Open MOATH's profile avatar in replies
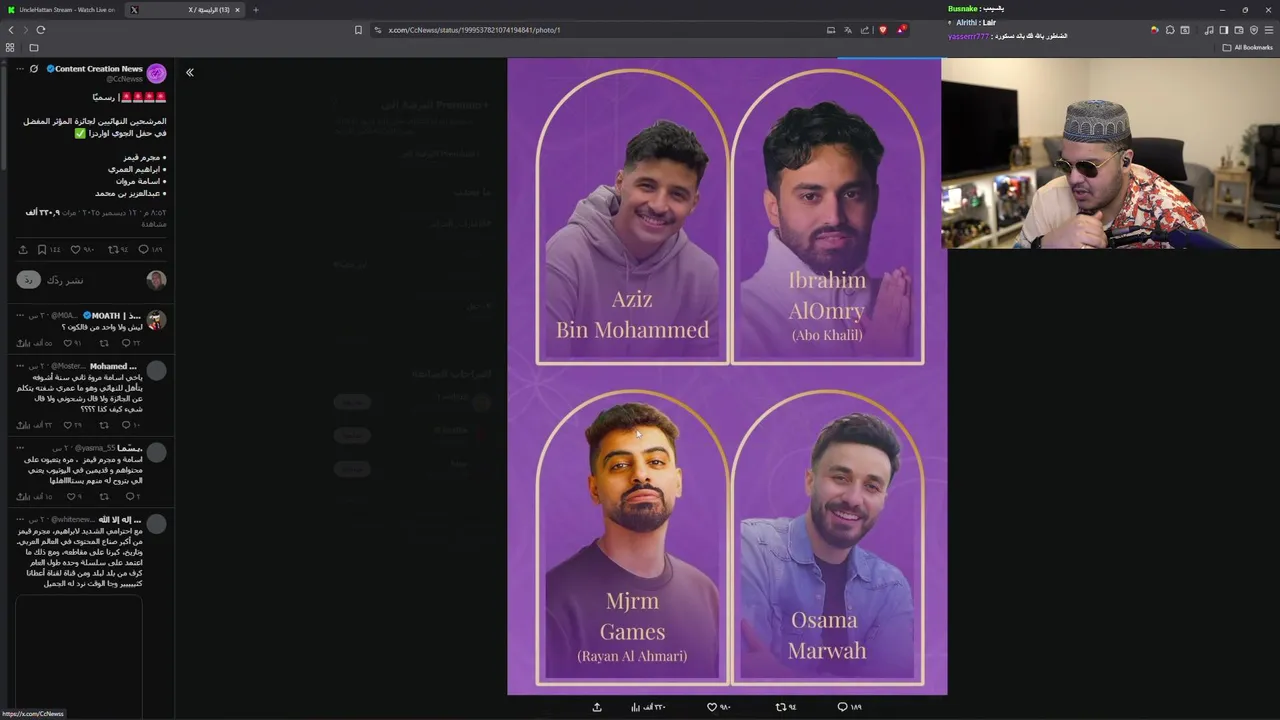Screen dimensions: 1280x720 (x=156, y=320)
